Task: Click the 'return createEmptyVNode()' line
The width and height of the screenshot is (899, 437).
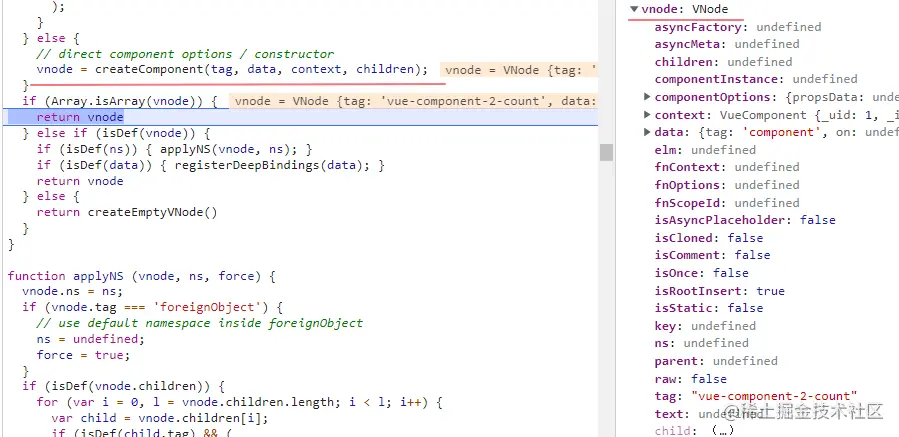Action: click(x=127, y=212)
